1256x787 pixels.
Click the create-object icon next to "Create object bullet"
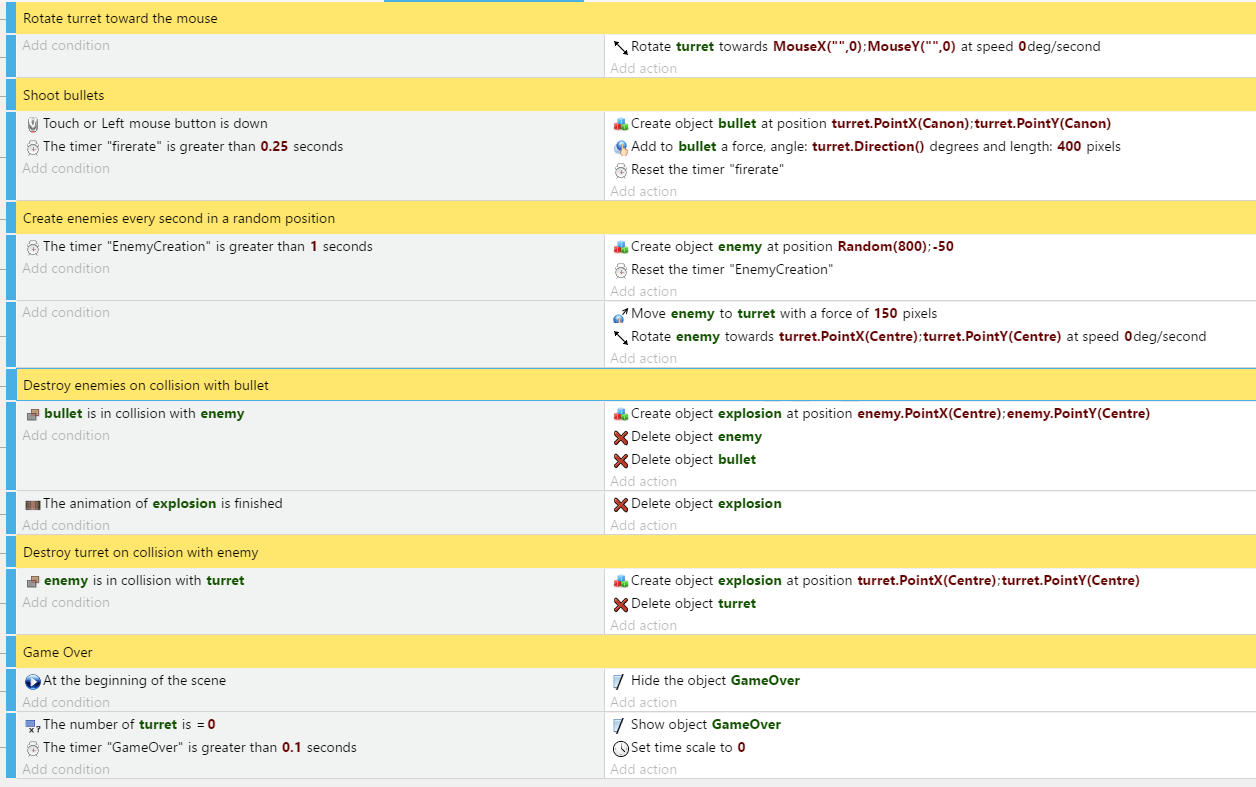621,124
